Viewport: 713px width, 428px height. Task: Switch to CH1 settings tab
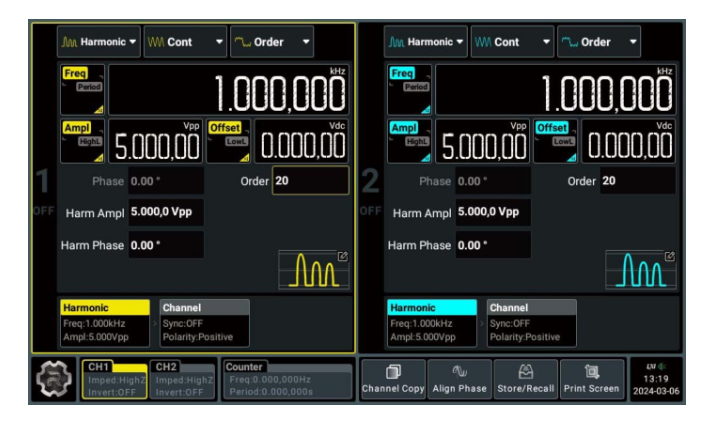(x=115, y=379)
